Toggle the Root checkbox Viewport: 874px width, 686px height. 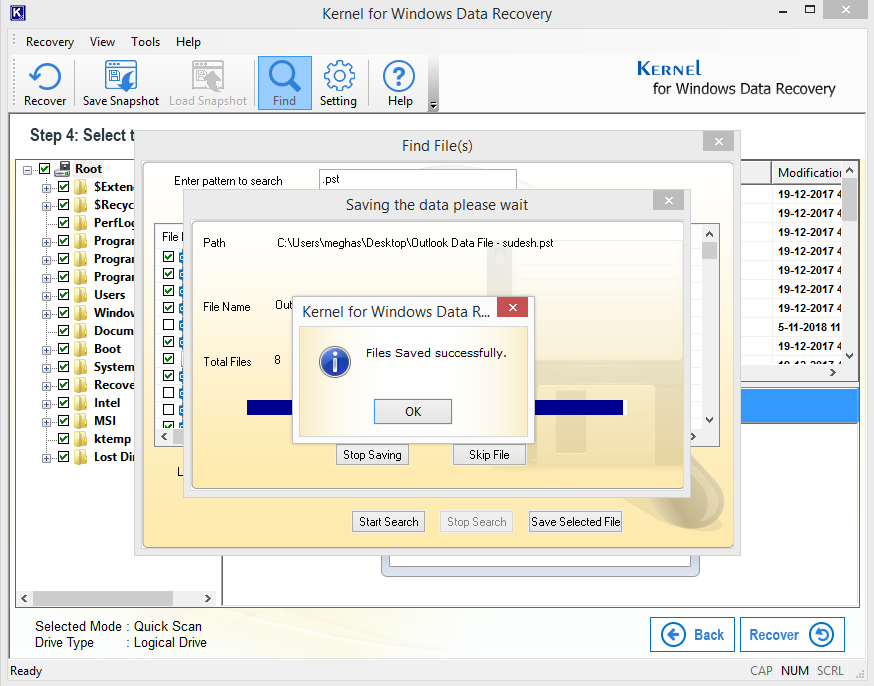tap(45, 168)
